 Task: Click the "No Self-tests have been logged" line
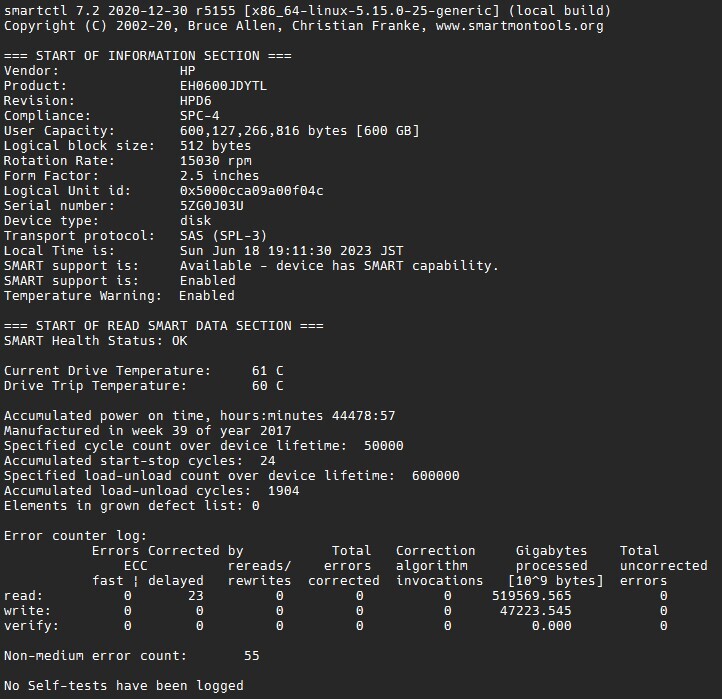(x=124, y=686)
